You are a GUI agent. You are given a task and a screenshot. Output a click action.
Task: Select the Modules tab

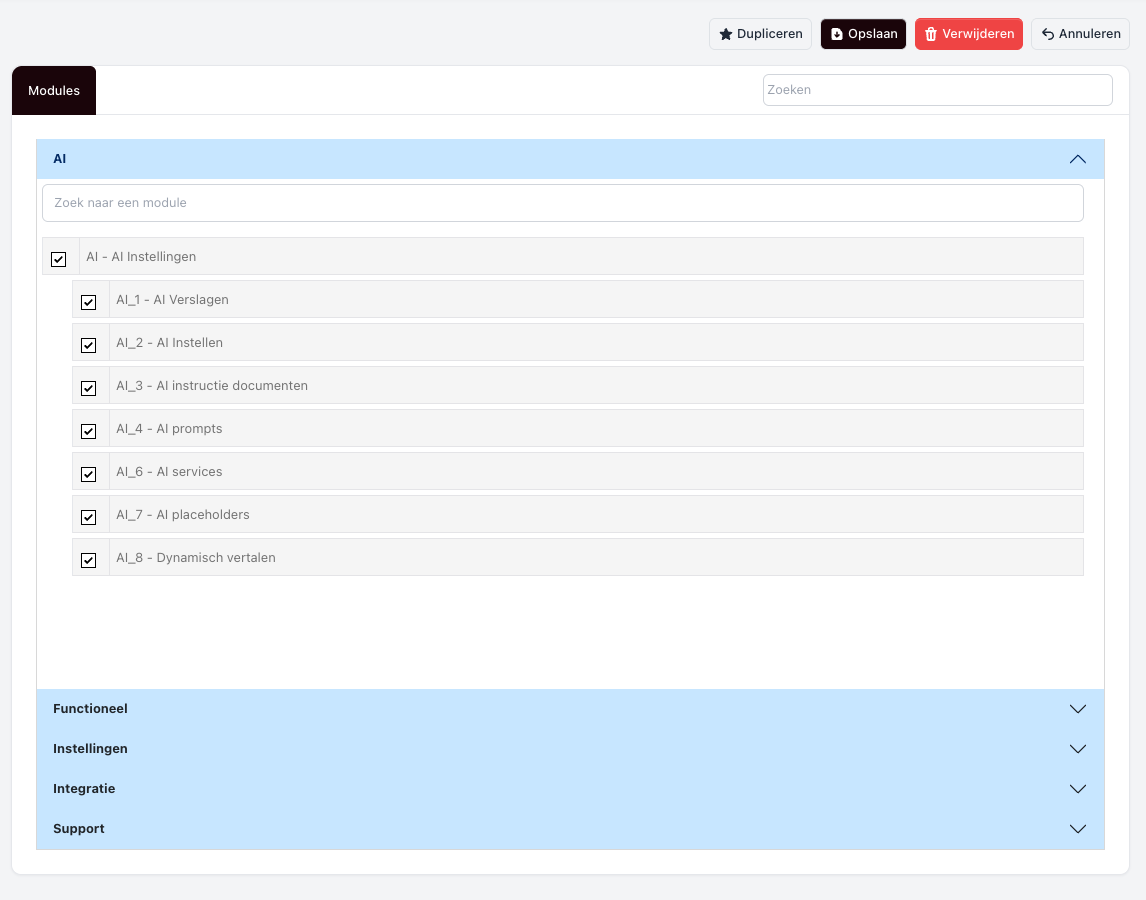coord(54,91)
